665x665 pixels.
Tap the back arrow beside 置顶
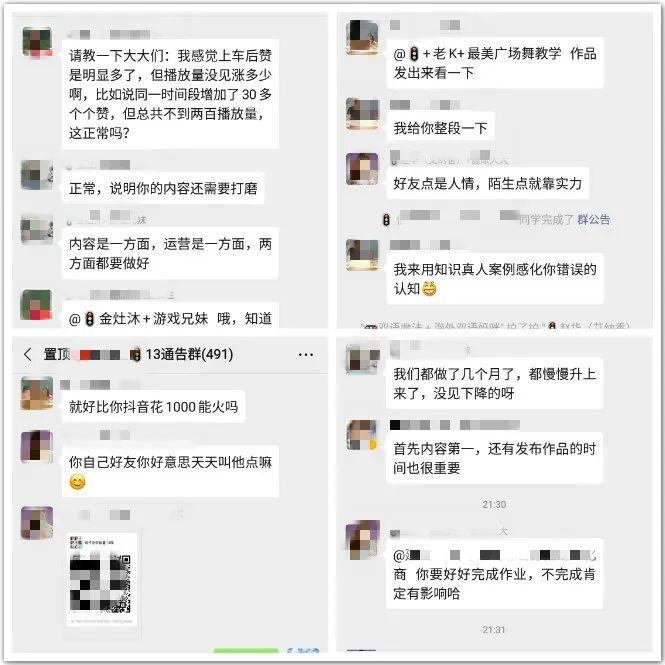[28, 354]
